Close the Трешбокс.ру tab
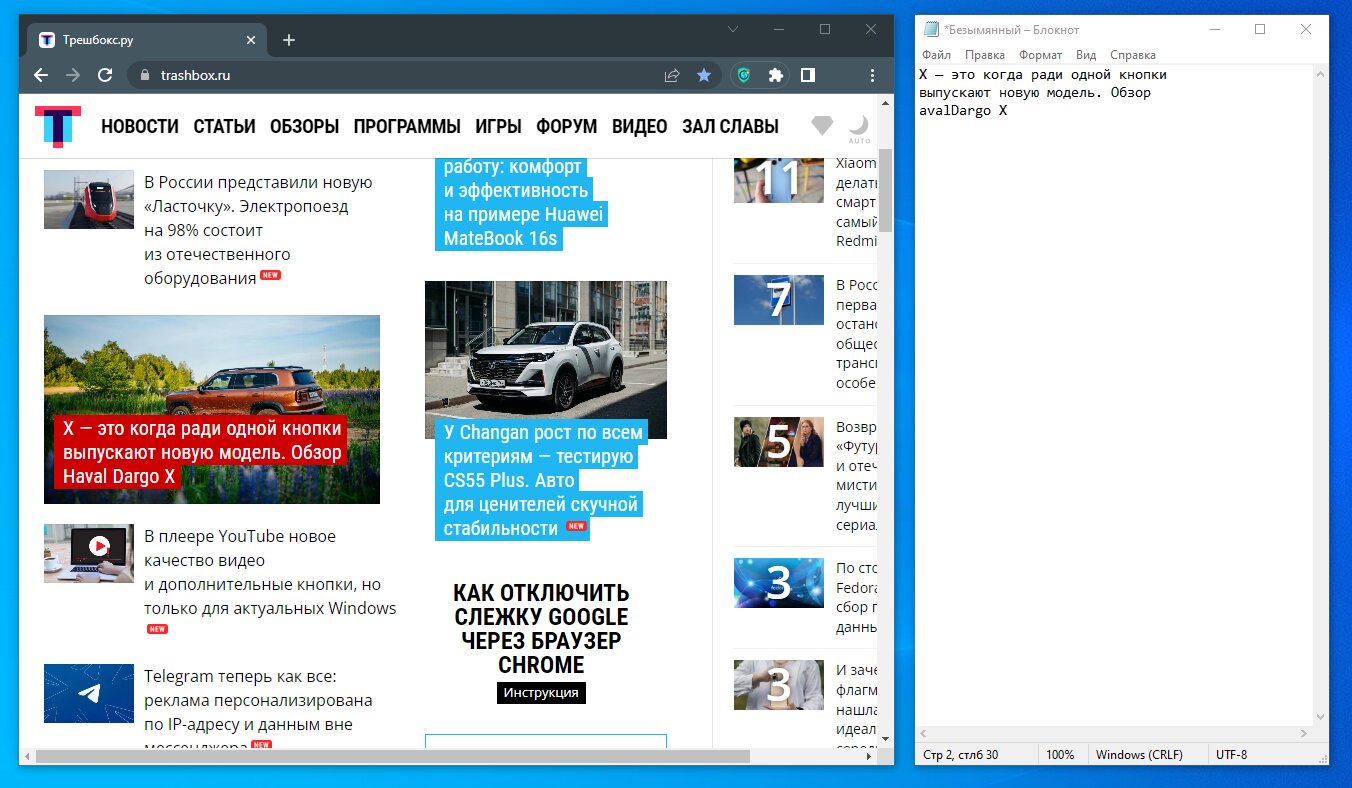This screenshot has width=1352, height=788. (251, 40)
